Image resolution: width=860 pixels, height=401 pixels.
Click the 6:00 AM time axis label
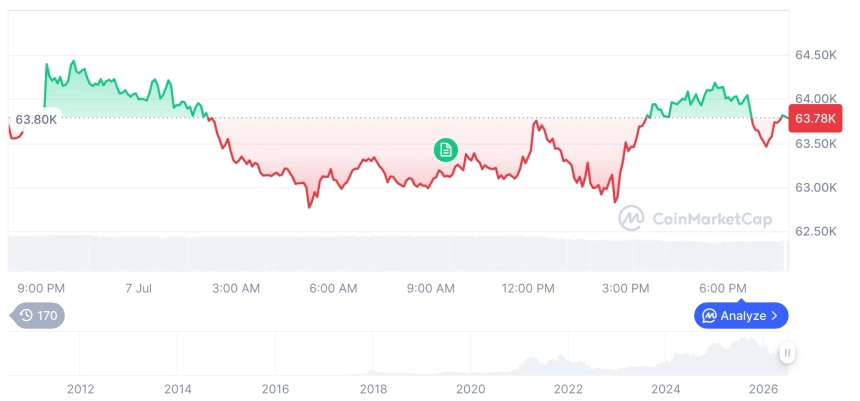(333, 289)
